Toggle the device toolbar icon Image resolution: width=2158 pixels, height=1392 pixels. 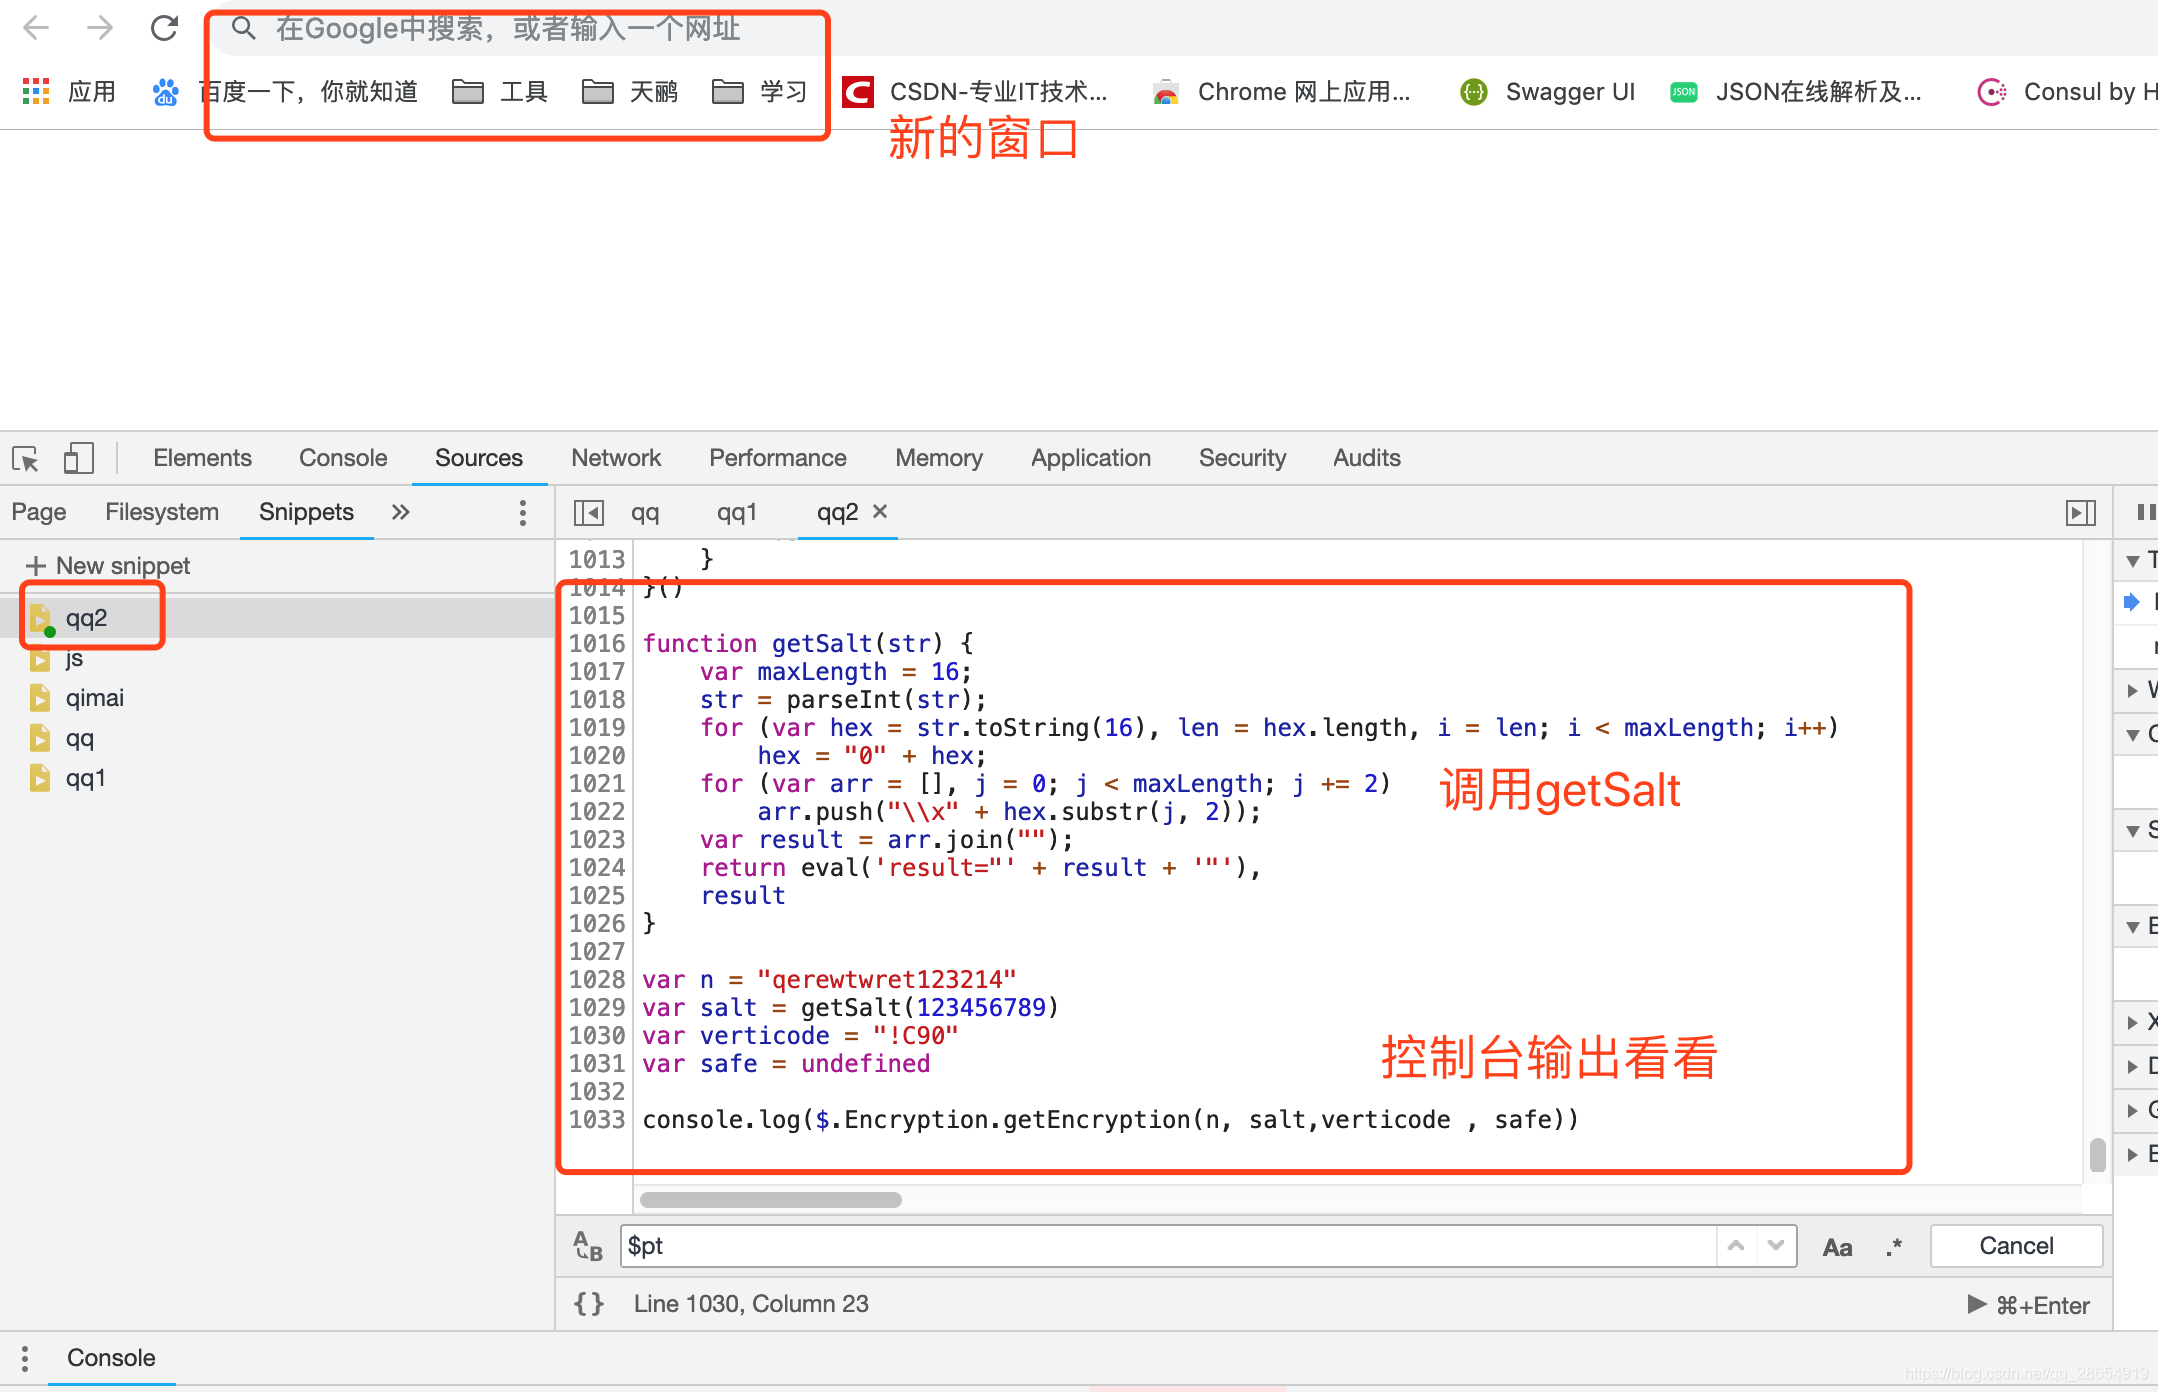pyautogui.click(x=78, y=459)
